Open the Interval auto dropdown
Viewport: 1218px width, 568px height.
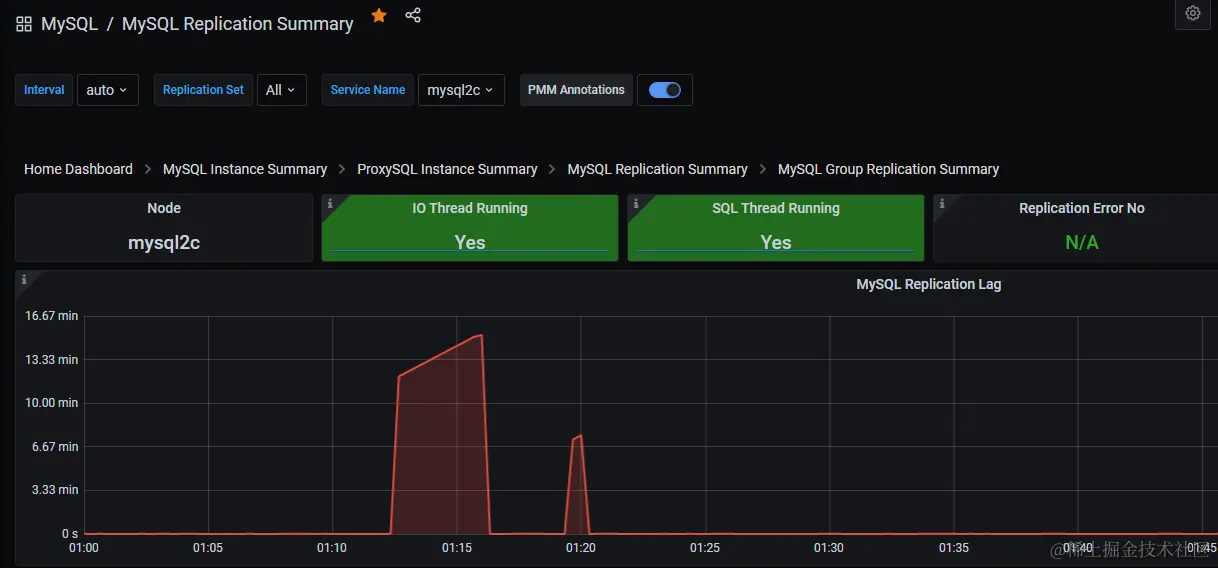click(107, 90)
